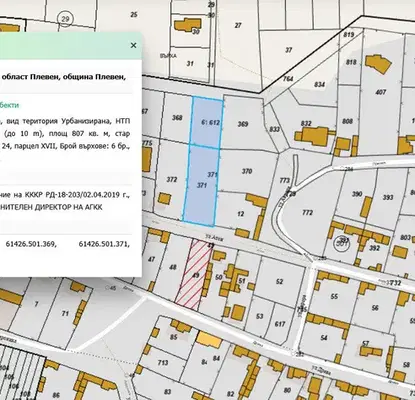Select the building in parcel 407
415x400 pixels.
click(378, 64)
